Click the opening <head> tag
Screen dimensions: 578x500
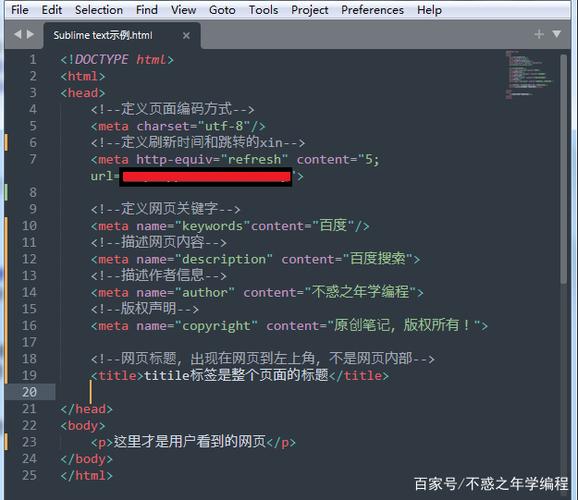click(83, 93)
